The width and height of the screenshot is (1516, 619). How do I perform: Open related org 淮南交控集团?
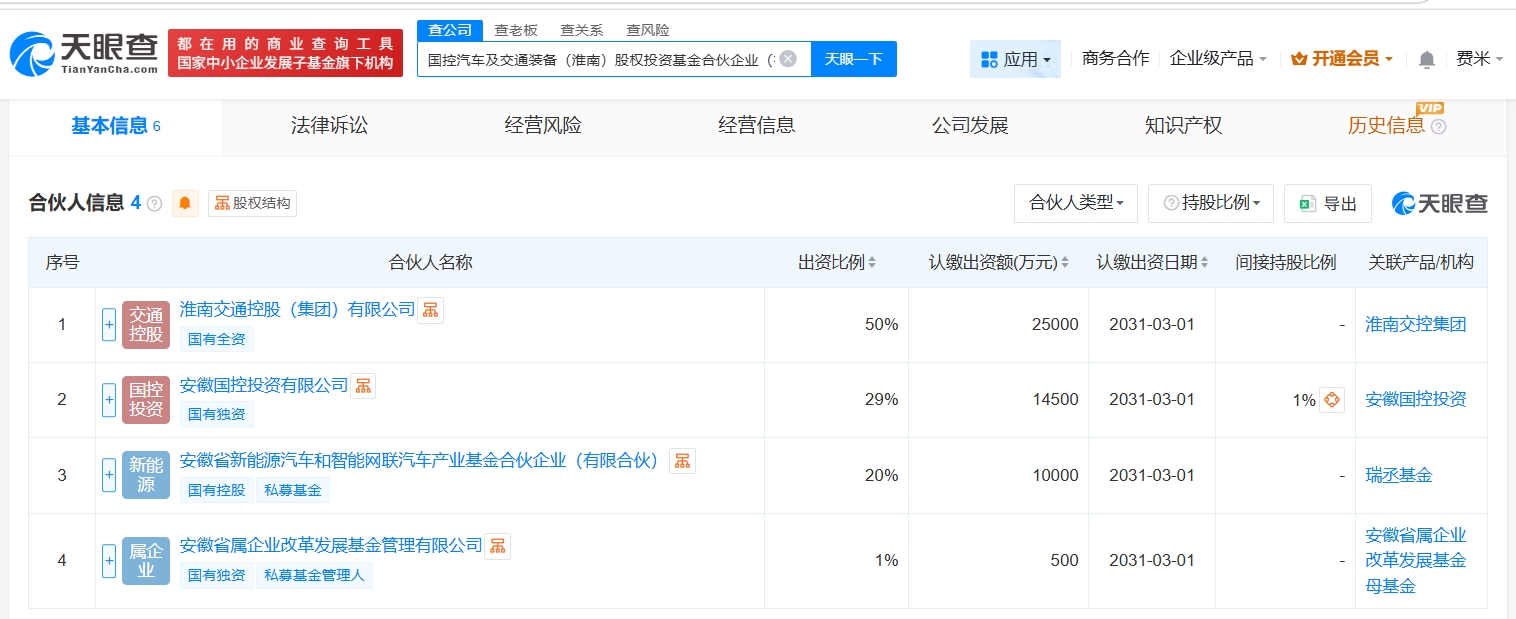[x=1415, y=325]
